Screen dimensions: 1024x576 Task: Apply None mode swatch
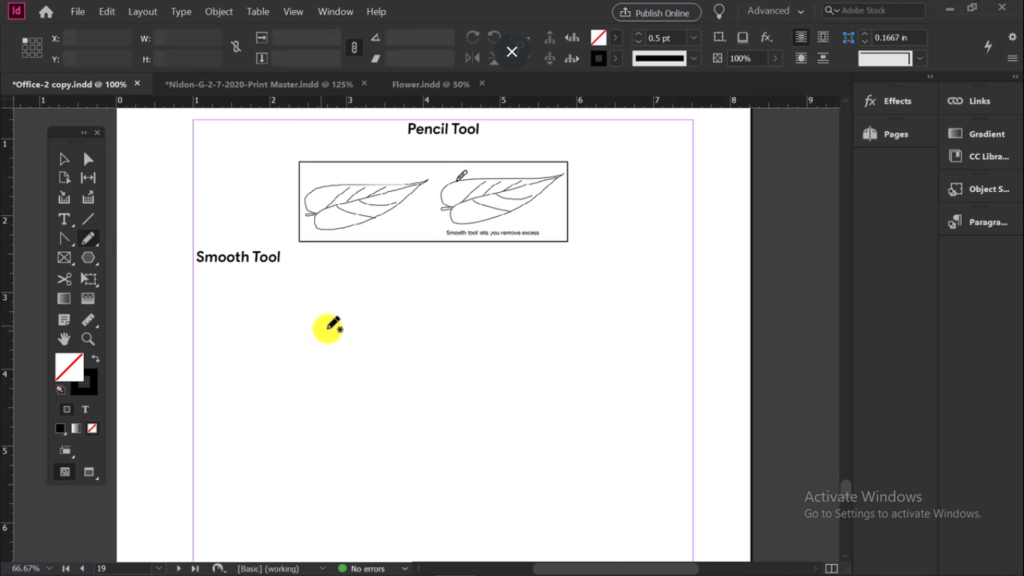(x=92, y=428)
